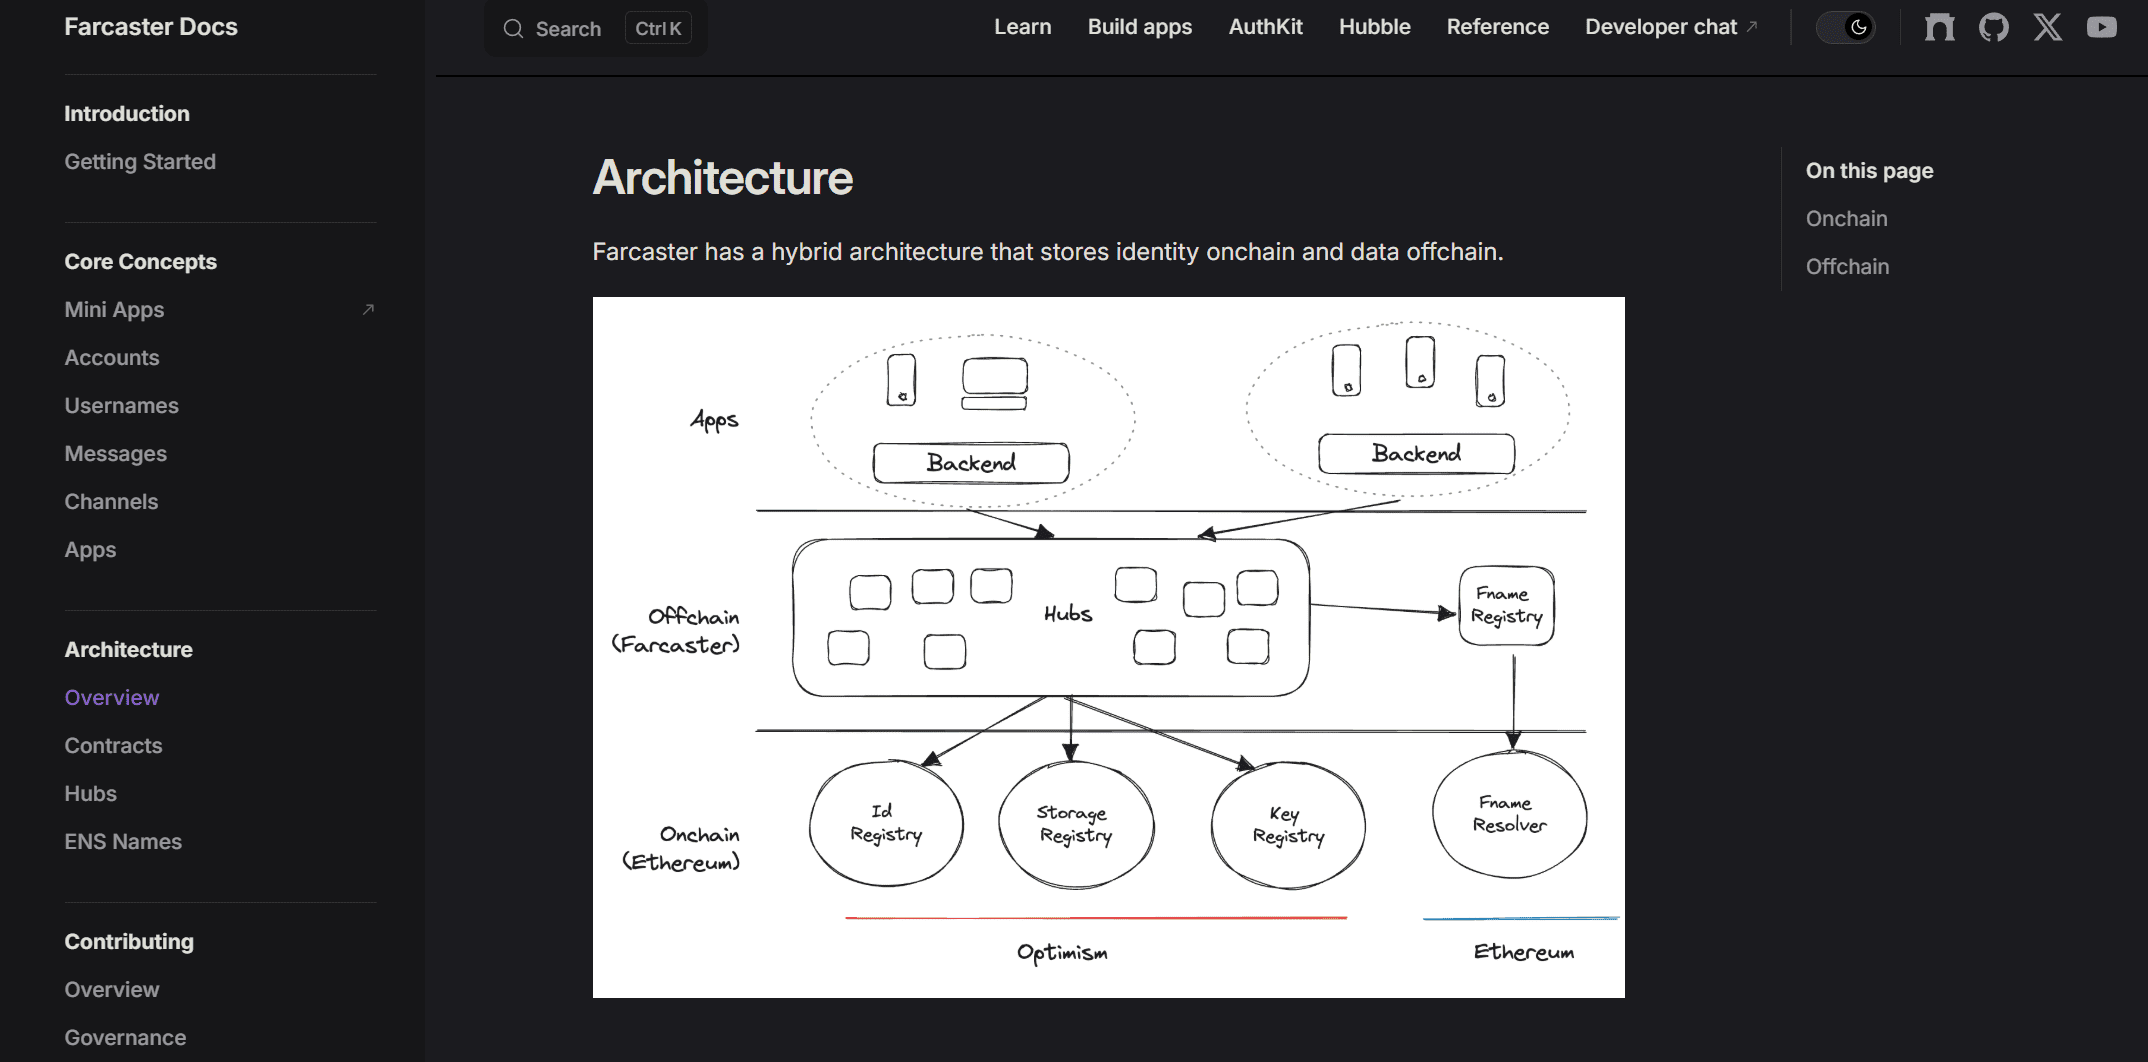The height and width of the screenshot is (1062, 2148).
Task: Click external arrow next to Developer chat
Action: [x=1752, y=27]
